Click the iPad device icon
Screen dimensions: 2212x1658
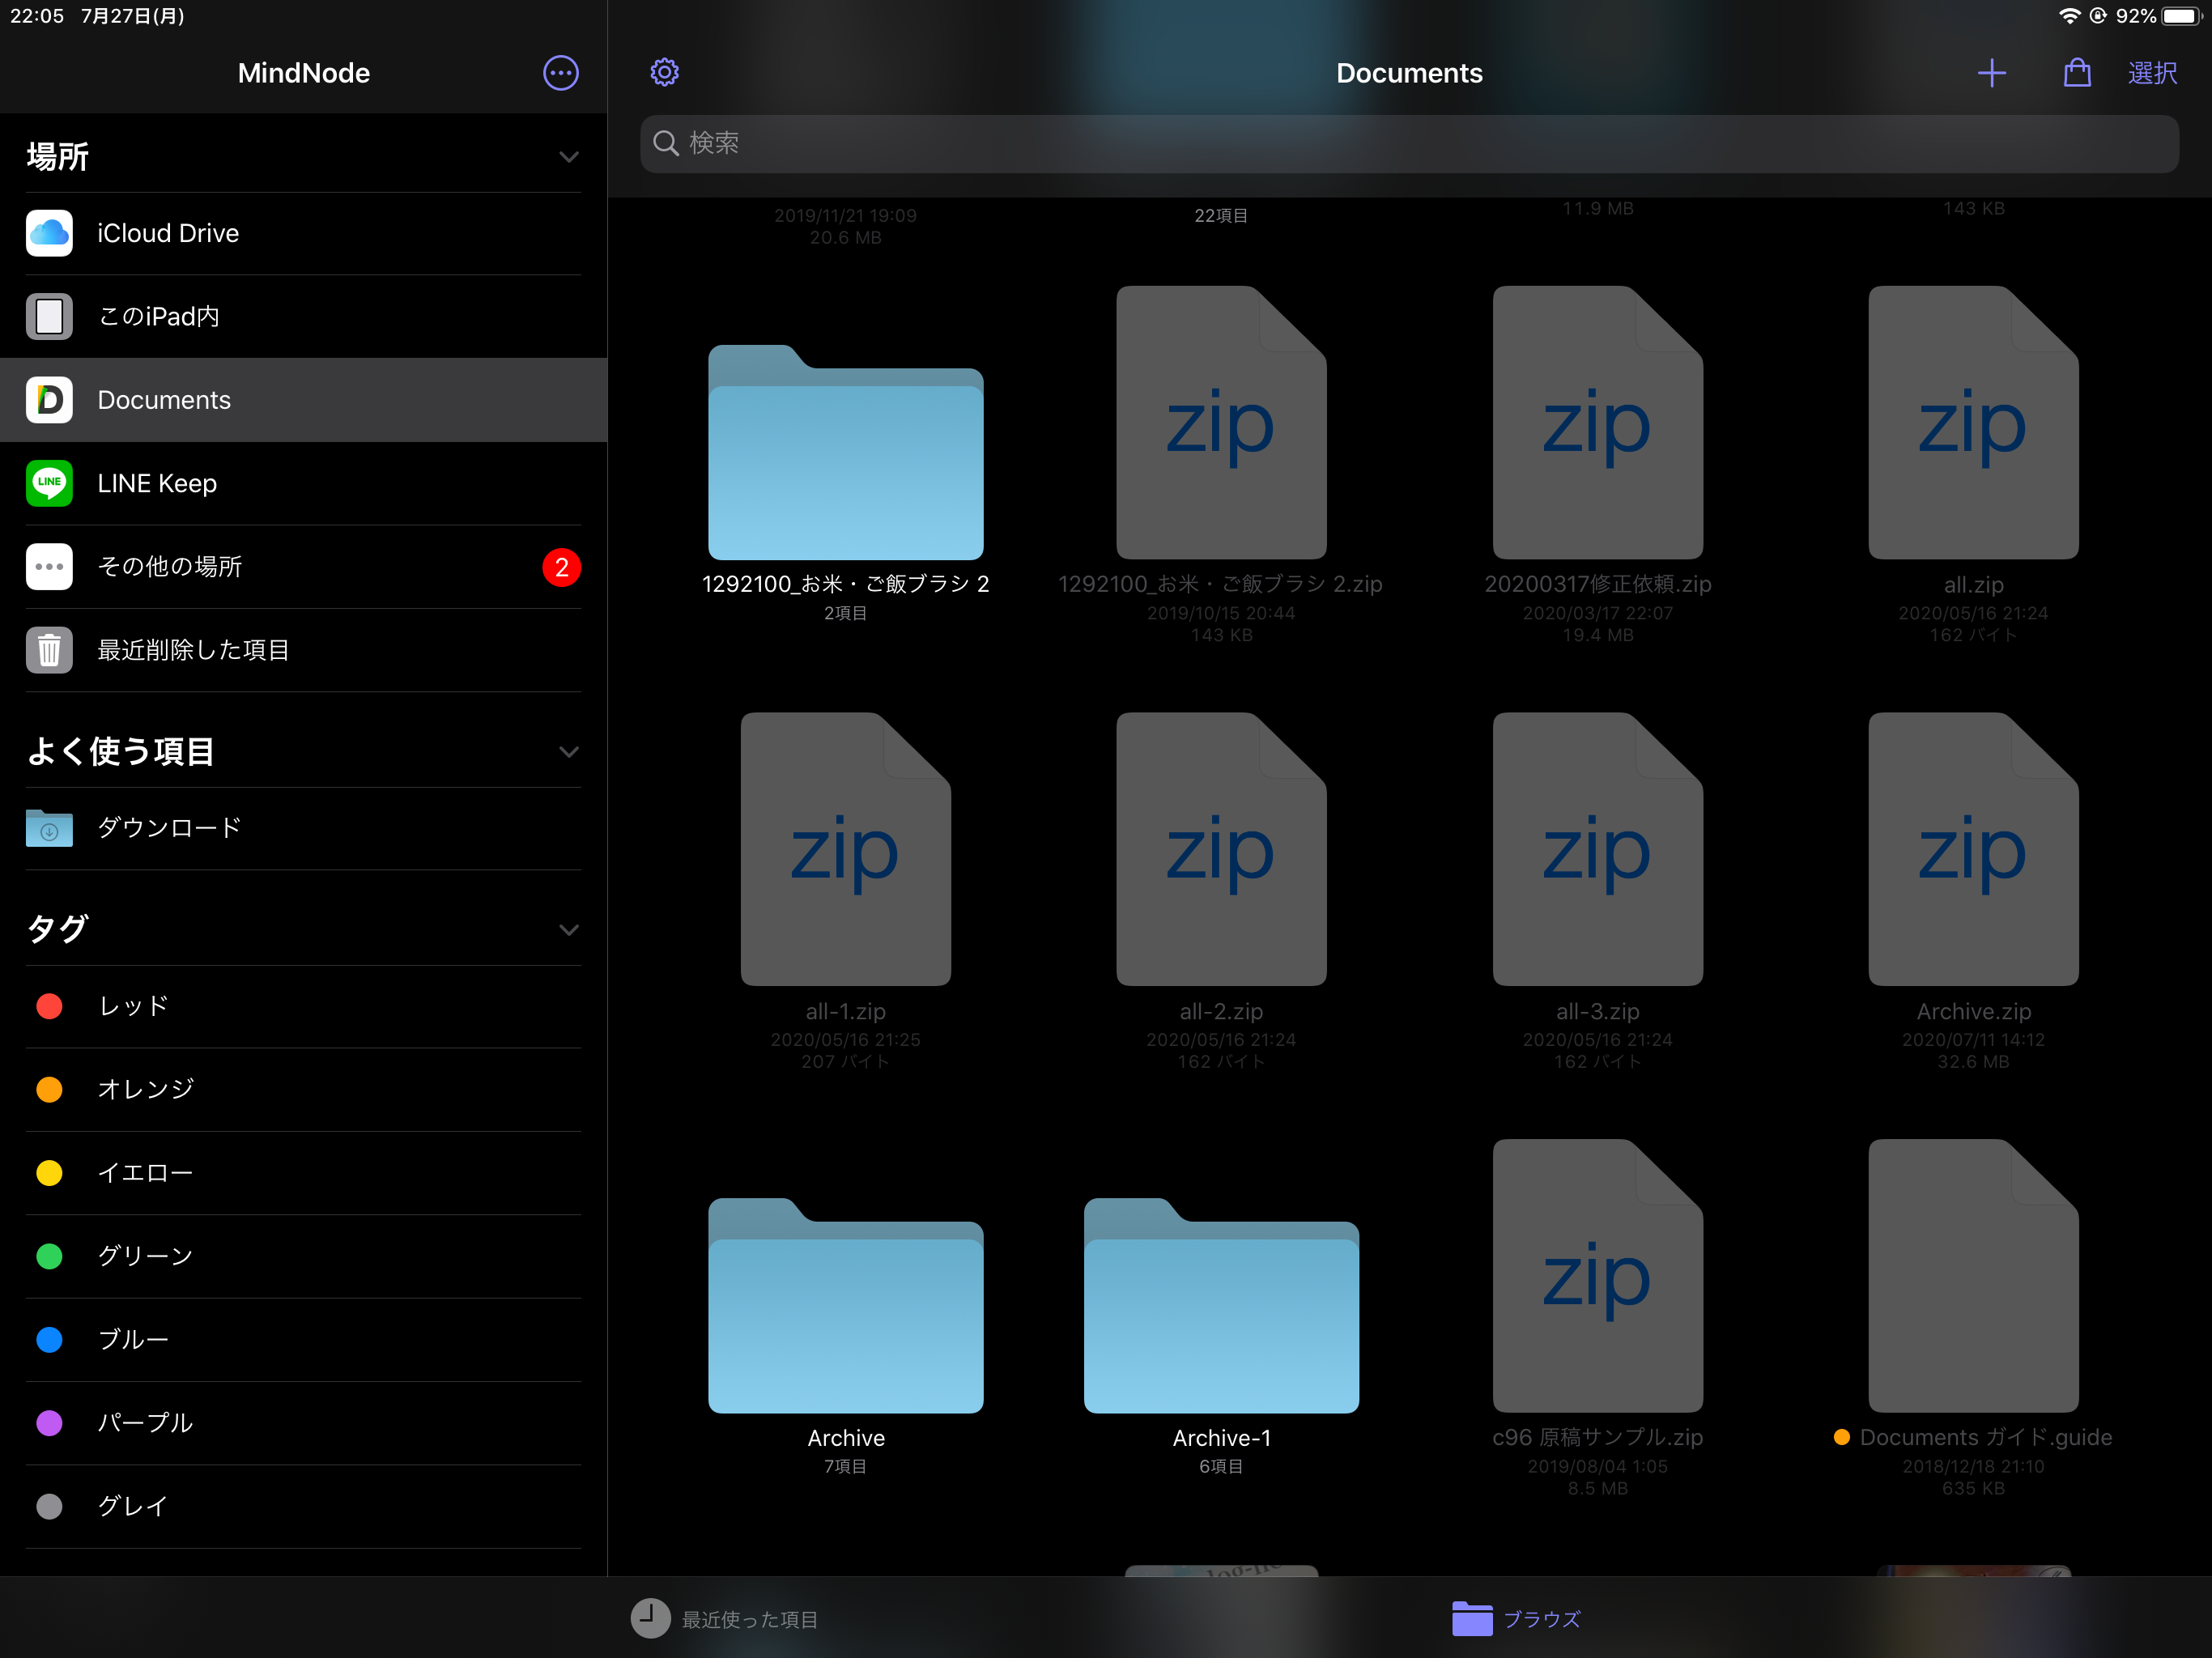click(49, 316)
